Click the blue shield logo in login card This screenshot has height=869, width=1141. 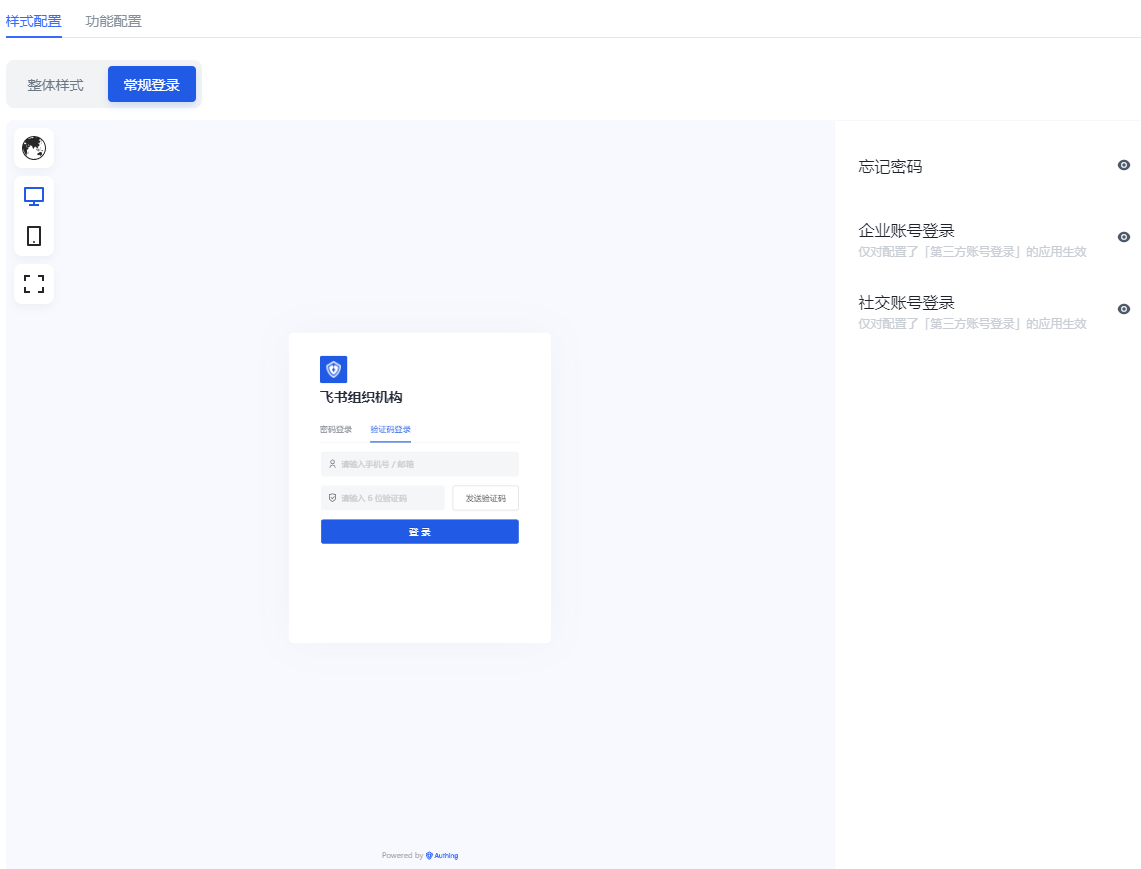point(333,369)
